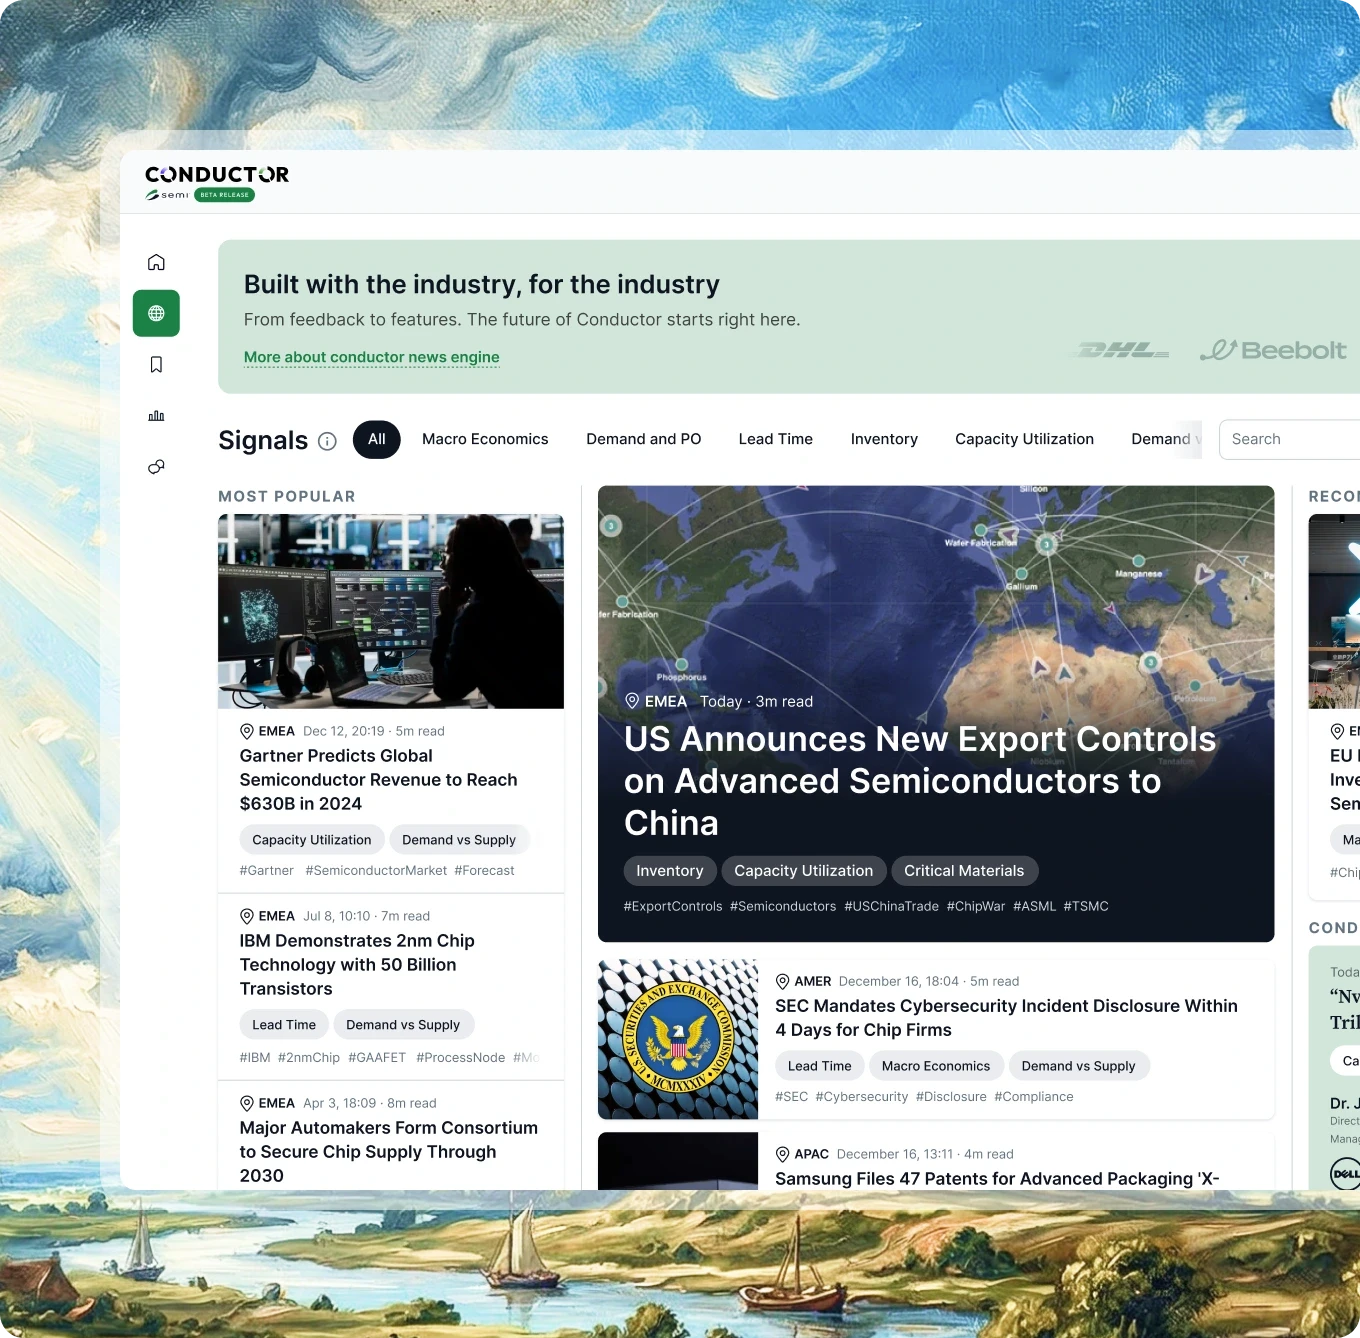Click Demand vs Supply tag on SEC article
Screen dimensions: 1360x1338
(1079, 1066)
